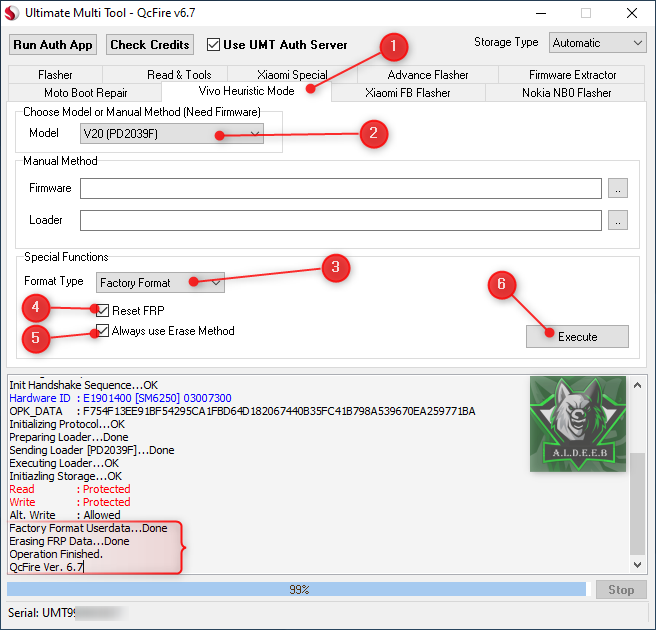Click the 'Alt. Write : Allowed' log line
Screen dimensions: 656x630
(x=65, y=515)
